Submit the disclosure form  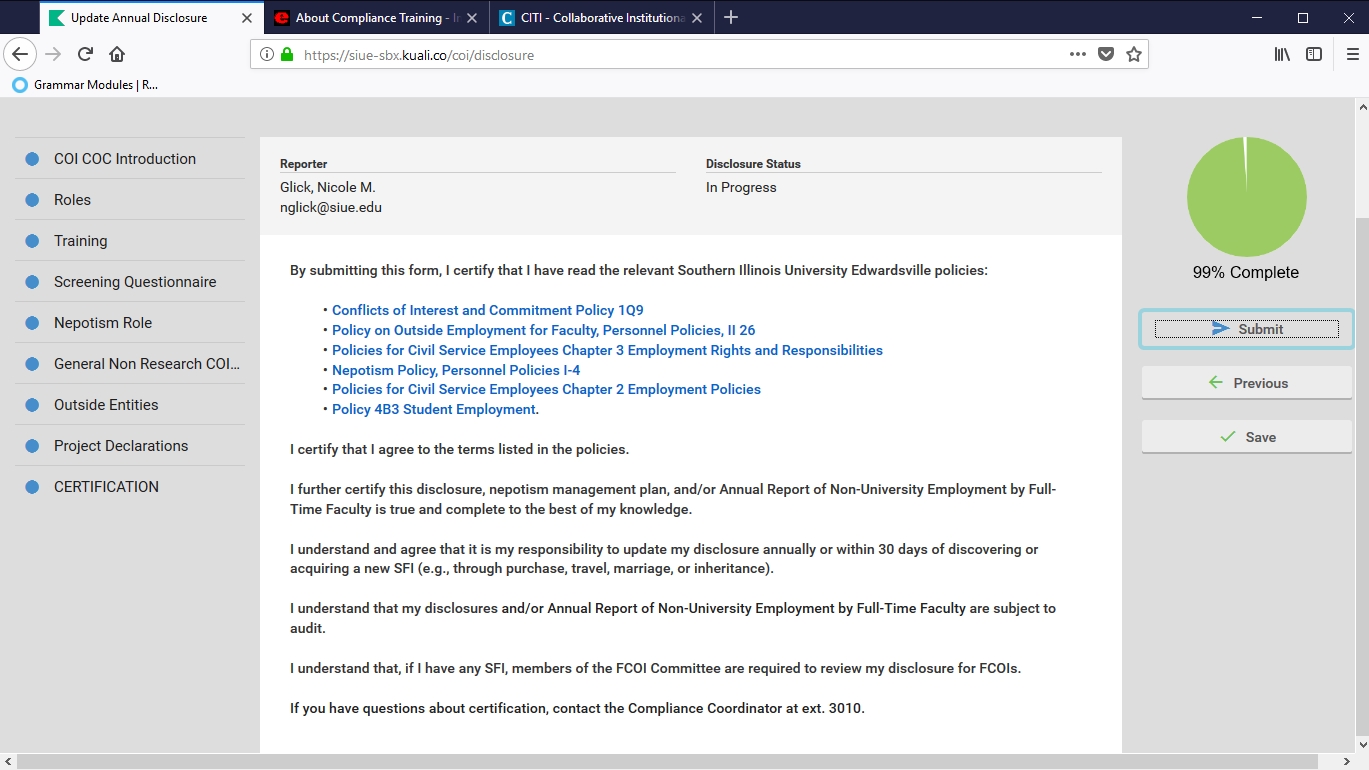1246,329
